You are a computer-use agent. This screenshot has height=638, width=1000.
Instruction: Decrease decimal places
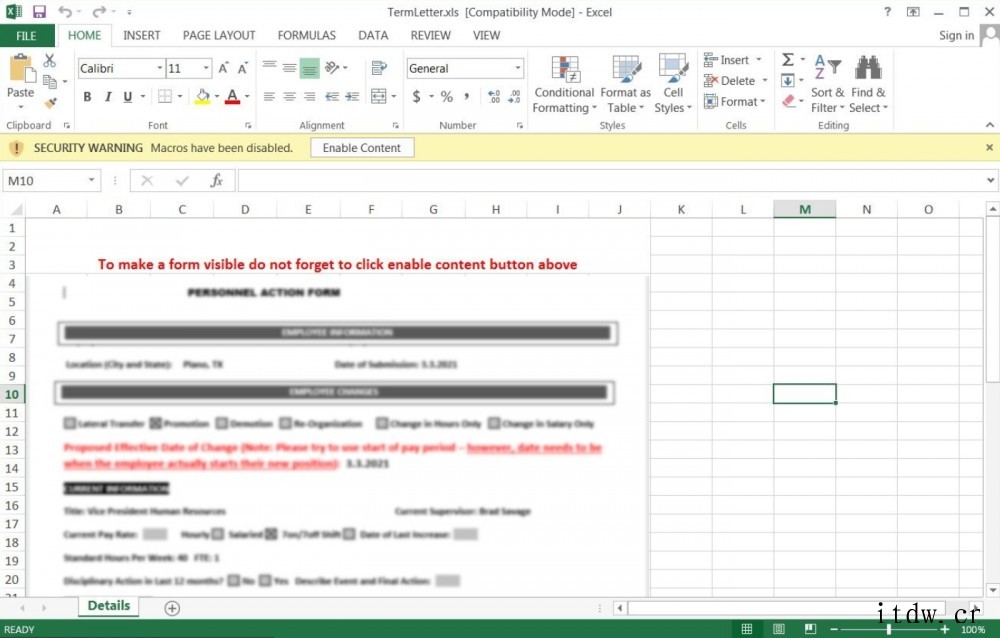point(515,96)
